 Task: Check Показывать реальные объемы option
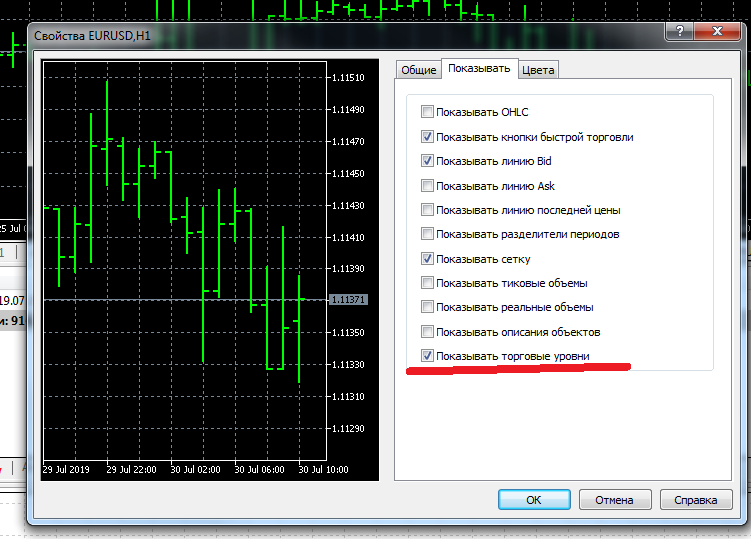[x=427, y=307]
